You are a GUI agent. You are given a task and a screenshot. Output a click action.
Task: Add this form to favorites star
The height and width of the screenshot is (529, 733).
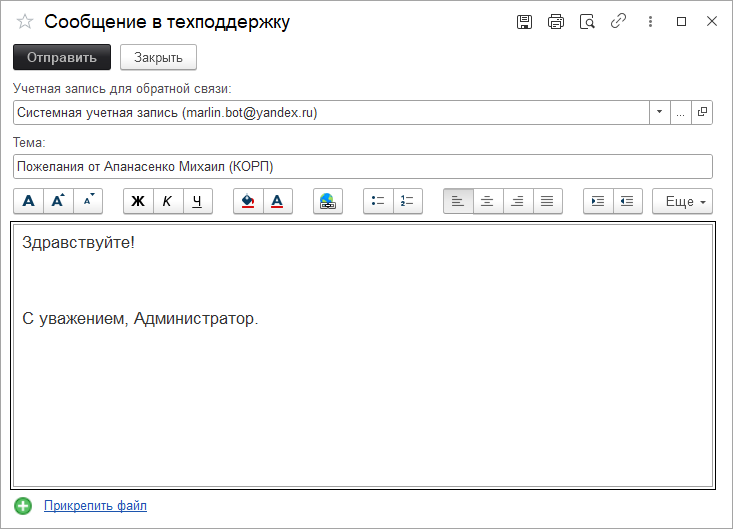[x=25, y=22]
